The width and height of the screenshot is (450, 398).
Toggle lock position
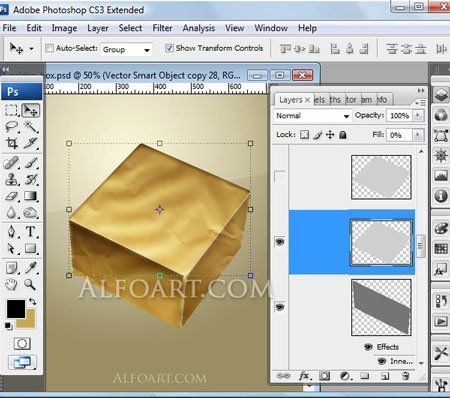[330, 135]
